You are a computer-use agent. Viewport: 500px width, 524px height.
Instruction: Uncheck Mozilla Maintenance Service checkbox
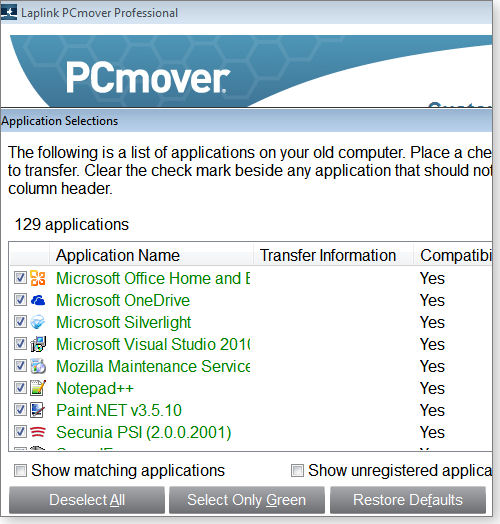pos(20,366)
